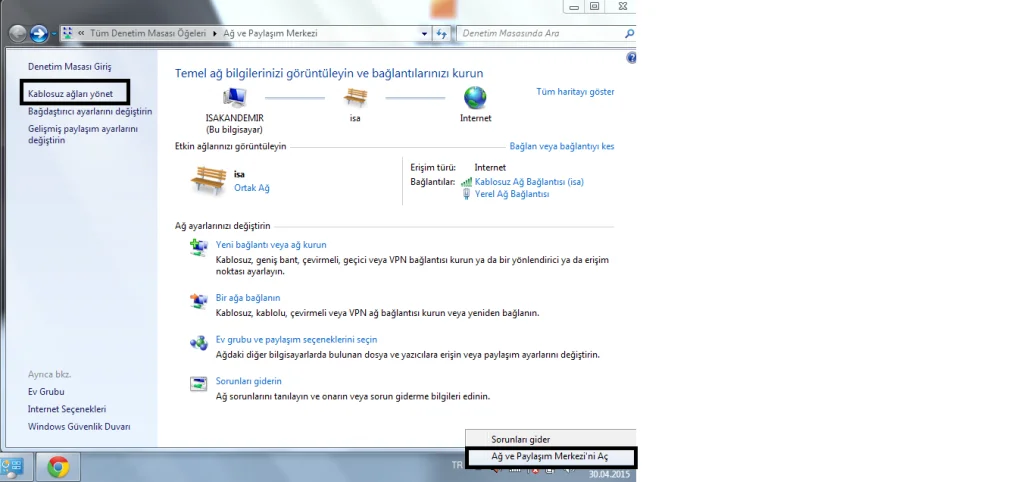Click the help question mark icon

point(631,59)
